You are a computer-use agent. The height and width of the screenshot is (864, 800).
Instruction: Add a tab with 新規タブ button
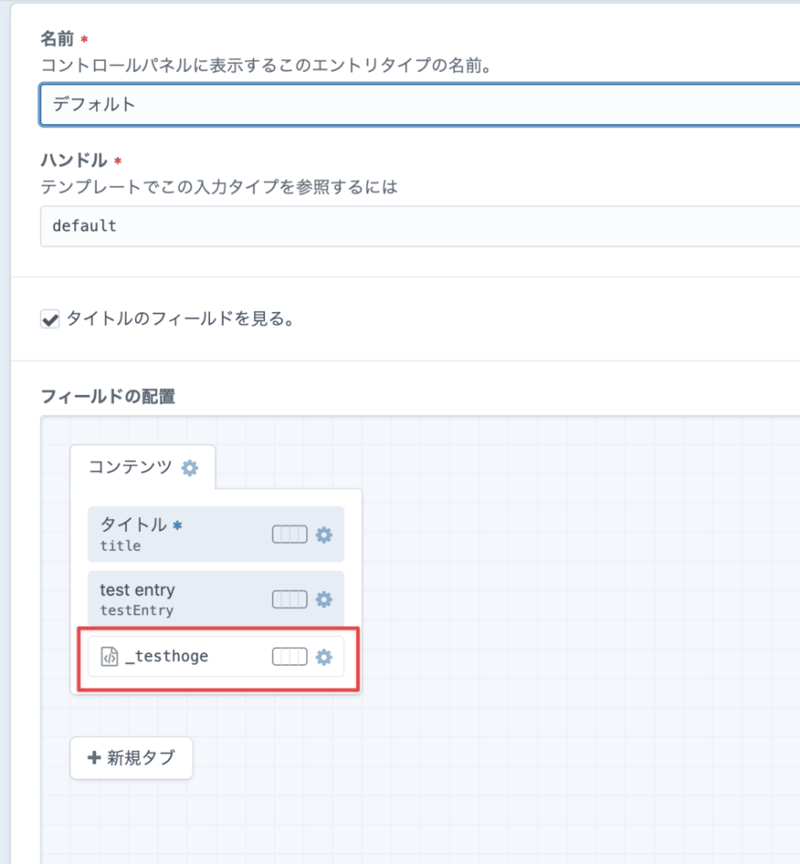131,758
